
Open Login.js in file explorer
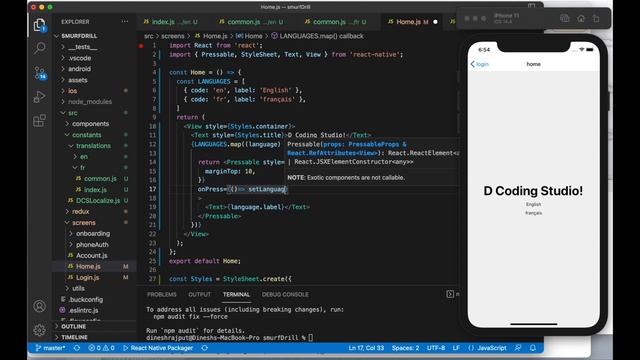point(87,278)
